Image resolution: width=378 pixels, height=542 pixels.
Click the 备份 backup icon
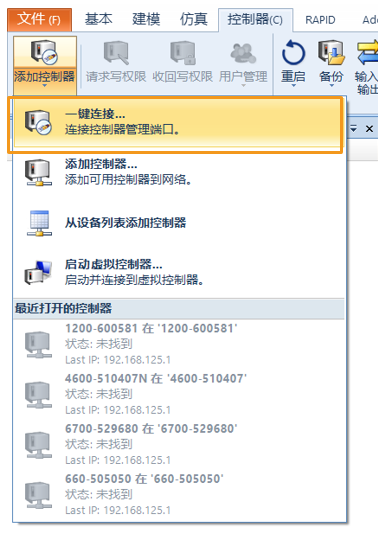click(331, 53)
